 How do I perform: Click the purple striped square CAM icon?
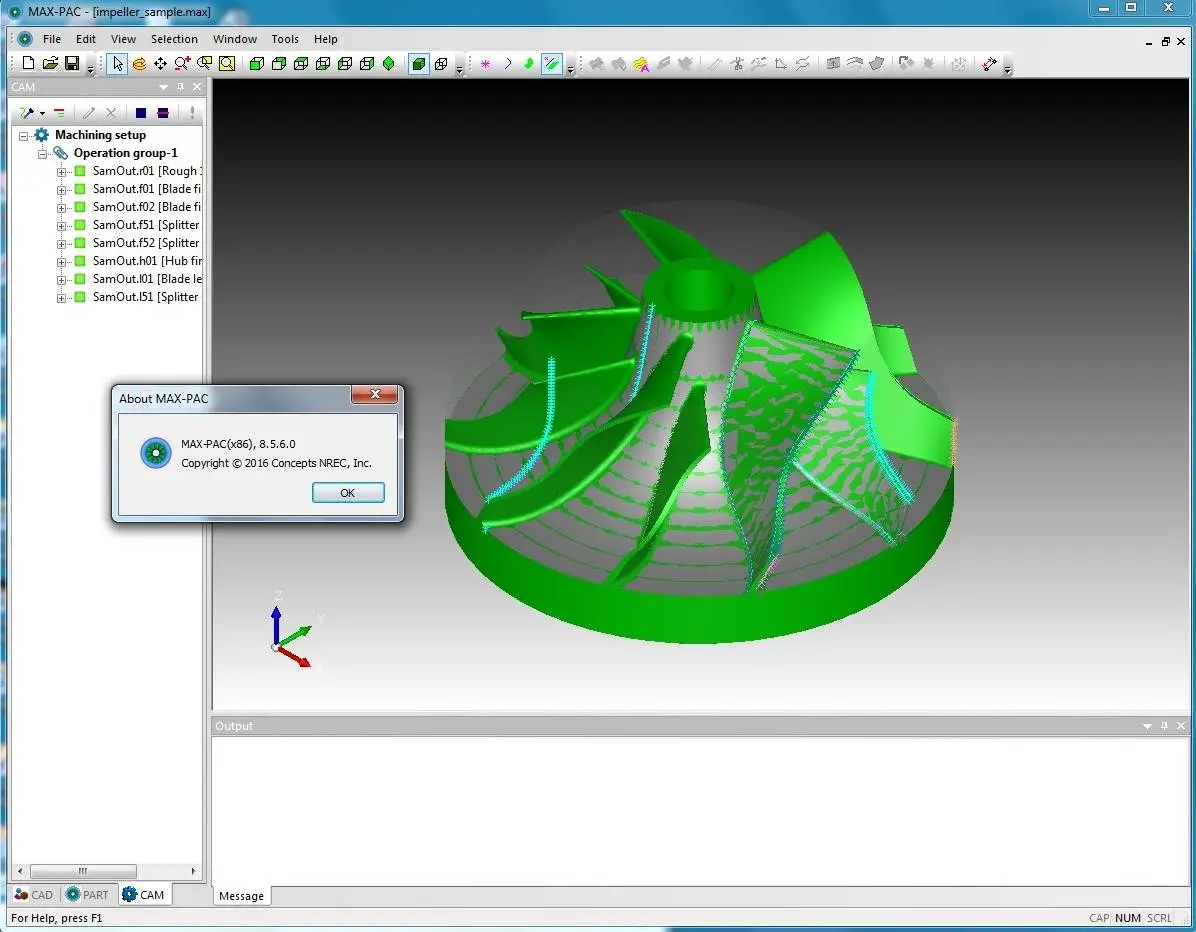[x=162, y=113]
